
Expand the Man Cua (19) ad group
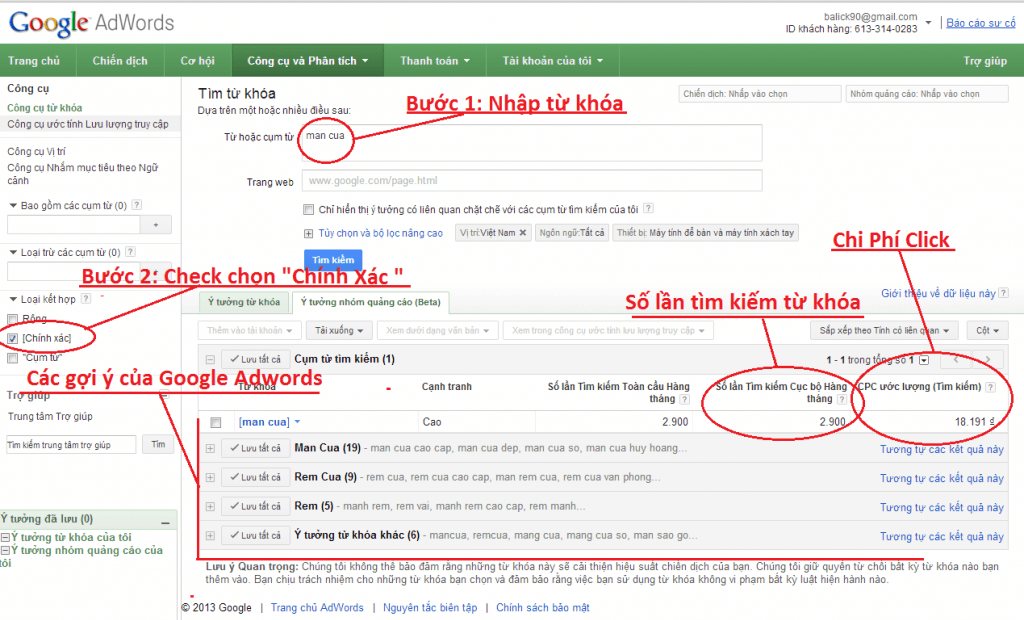(210, 449)
